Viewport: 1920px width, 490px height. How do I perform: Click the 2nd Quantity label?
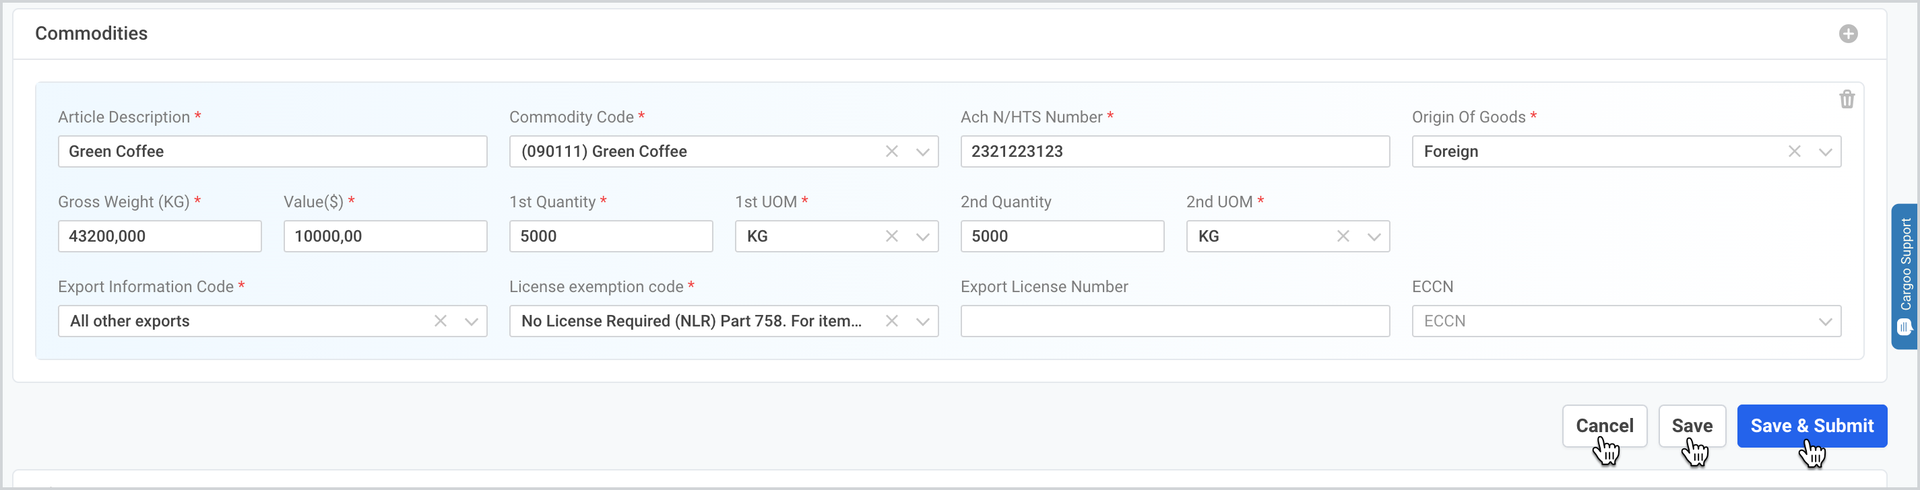point(1006,202)
